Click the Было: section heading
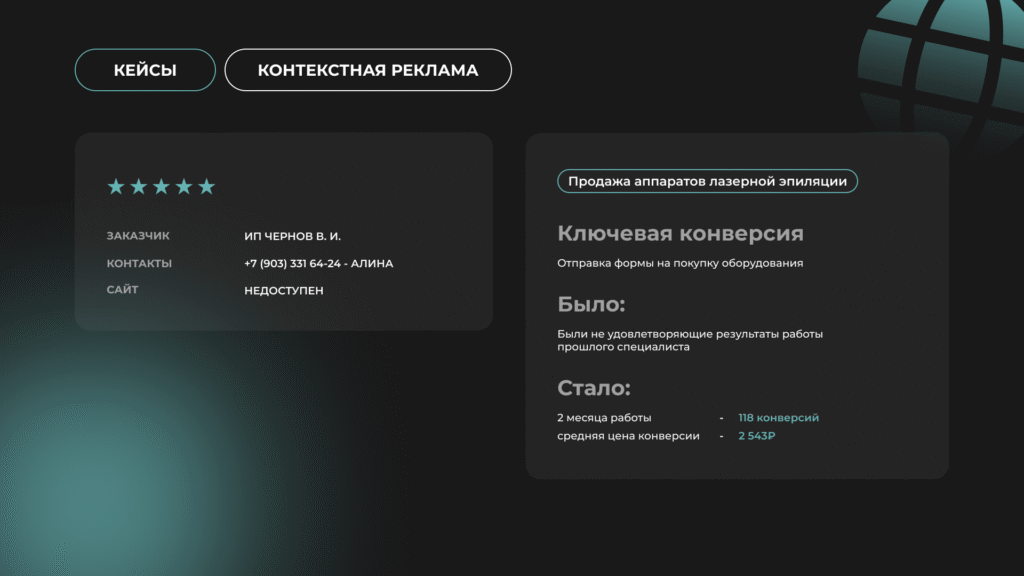Image resolution: width=1024 pixels, height=576 pixels. [590, 305]
